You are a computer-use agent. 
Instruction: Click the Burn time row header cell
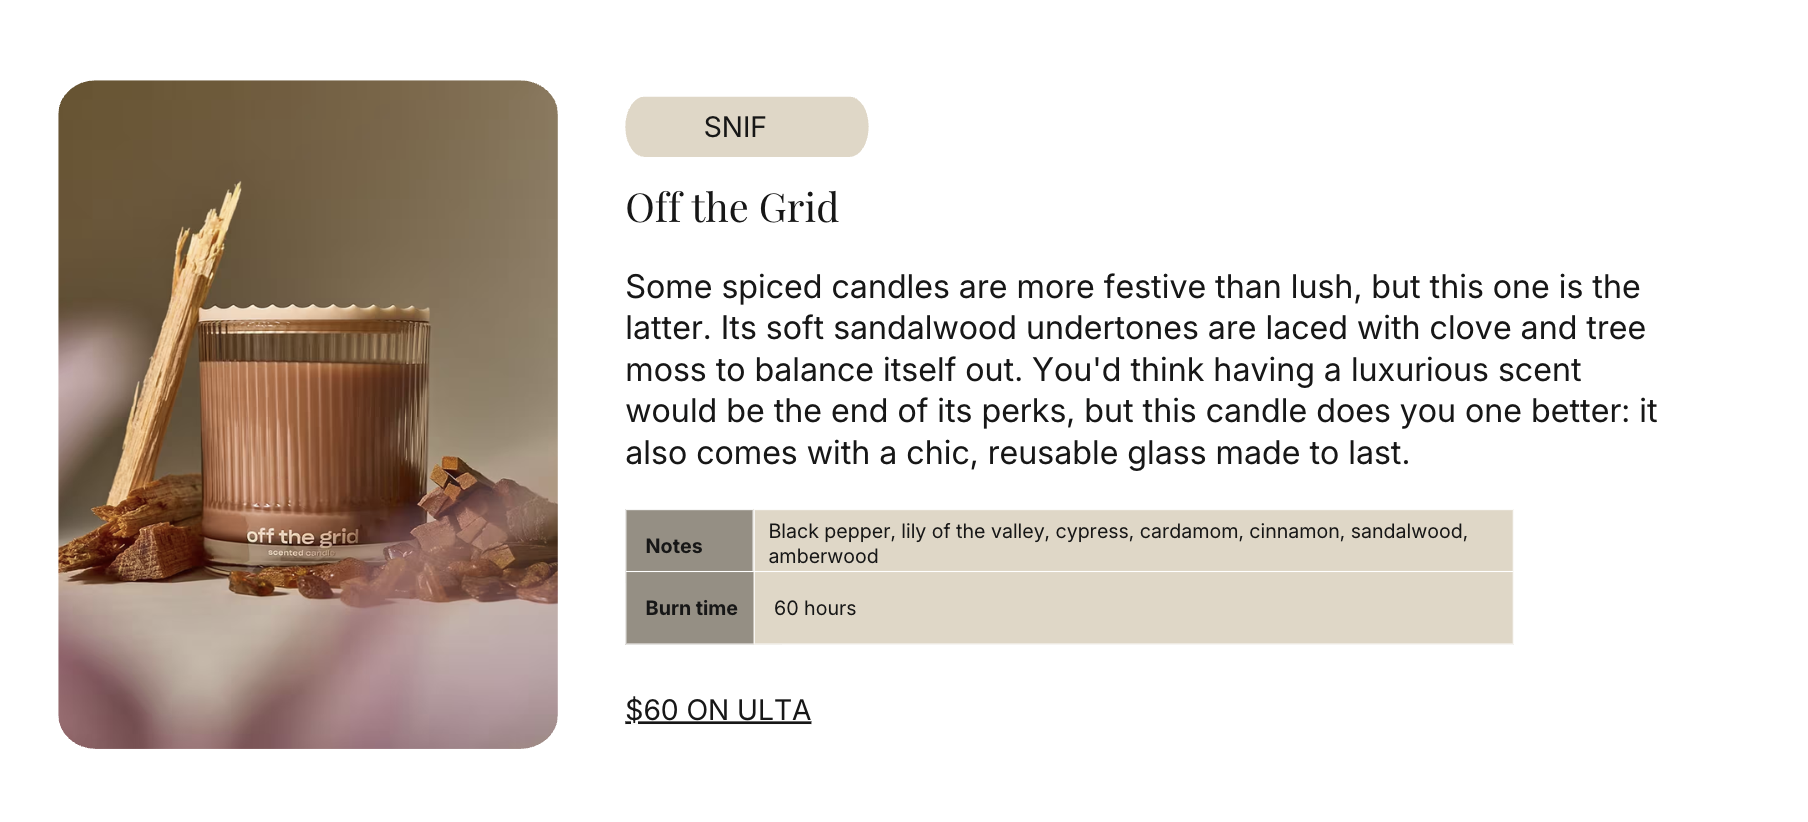tap(689, 608)
